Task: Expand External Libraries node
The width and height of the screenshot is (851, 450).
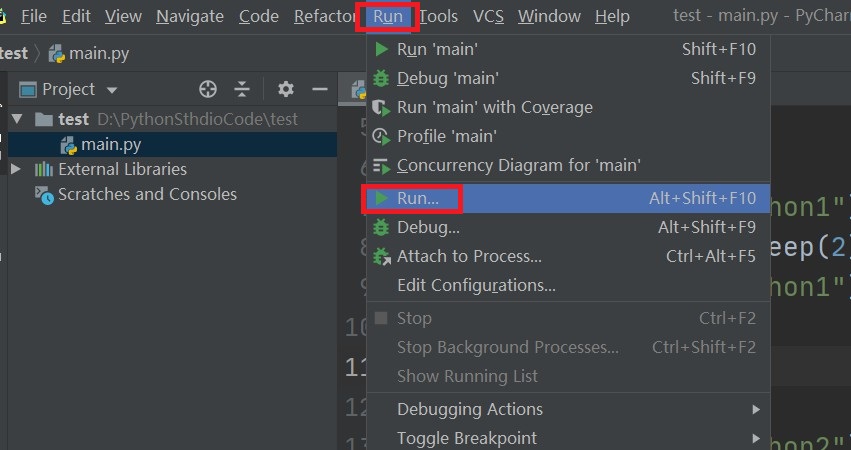Action: coord(16,169)
